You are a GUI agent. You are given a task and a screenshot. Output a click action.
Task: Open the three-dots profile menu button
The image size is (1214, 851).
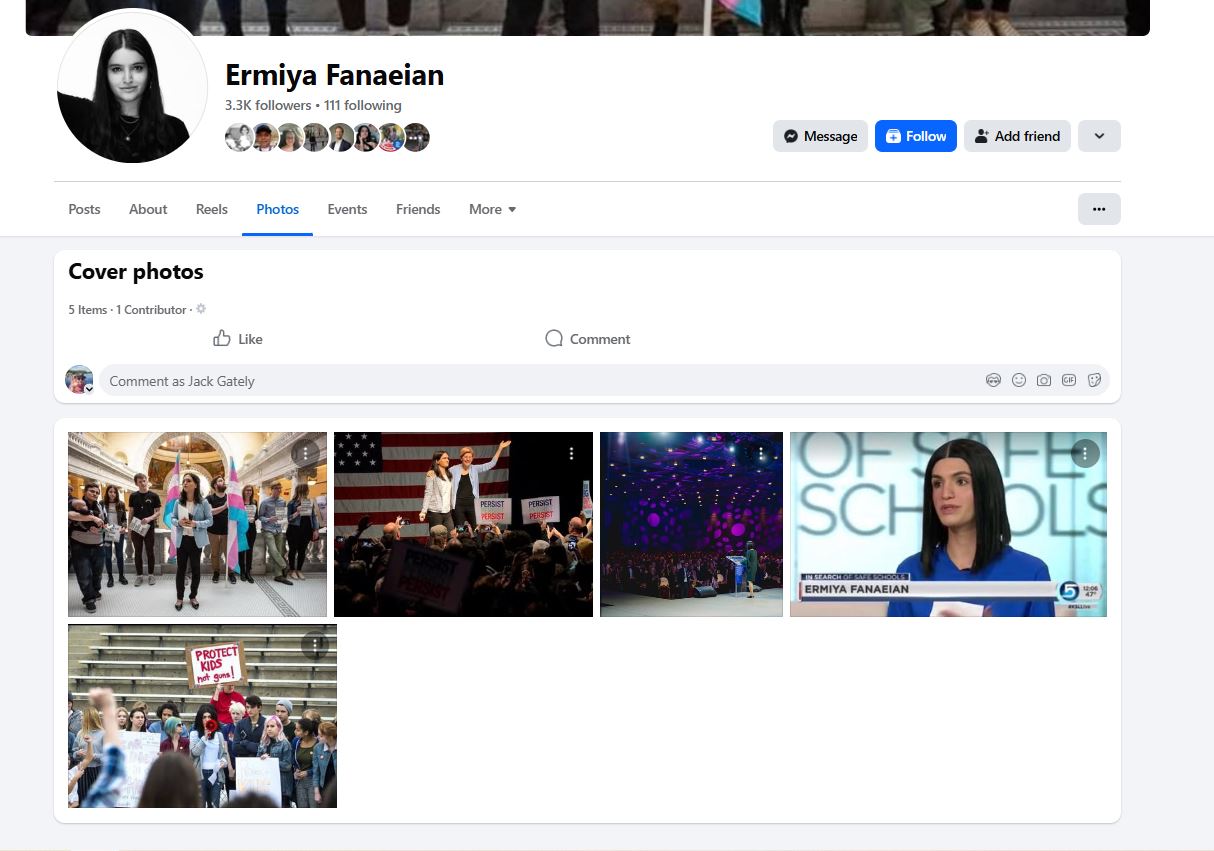click(x=1099, y=209)
